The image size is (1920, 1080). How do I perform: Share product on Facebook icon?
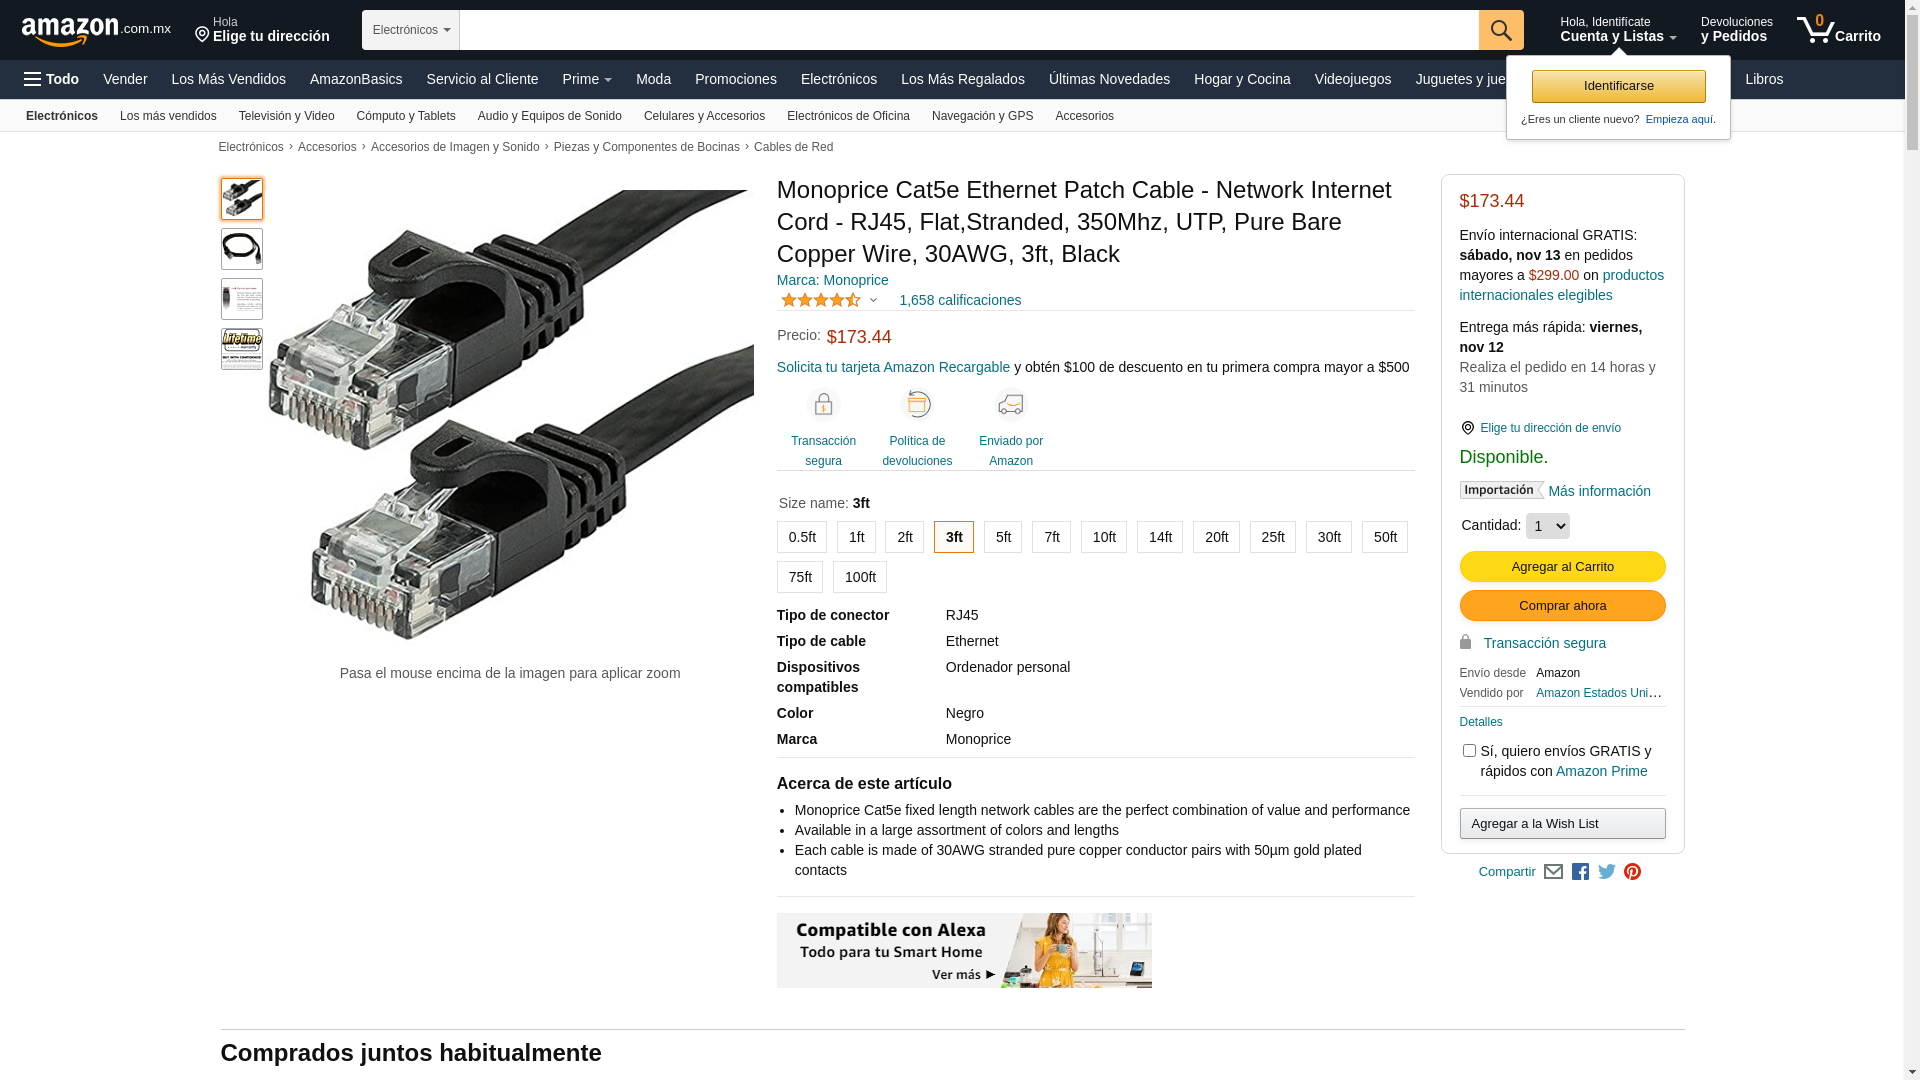coord(1580,872)
